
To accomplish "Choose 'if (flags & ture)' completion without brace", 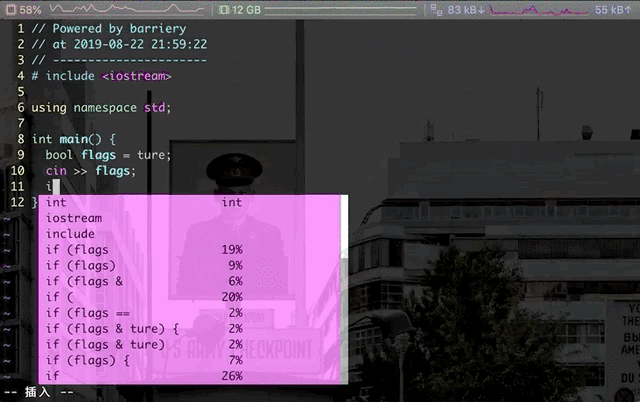I will (x=190, y=344).
